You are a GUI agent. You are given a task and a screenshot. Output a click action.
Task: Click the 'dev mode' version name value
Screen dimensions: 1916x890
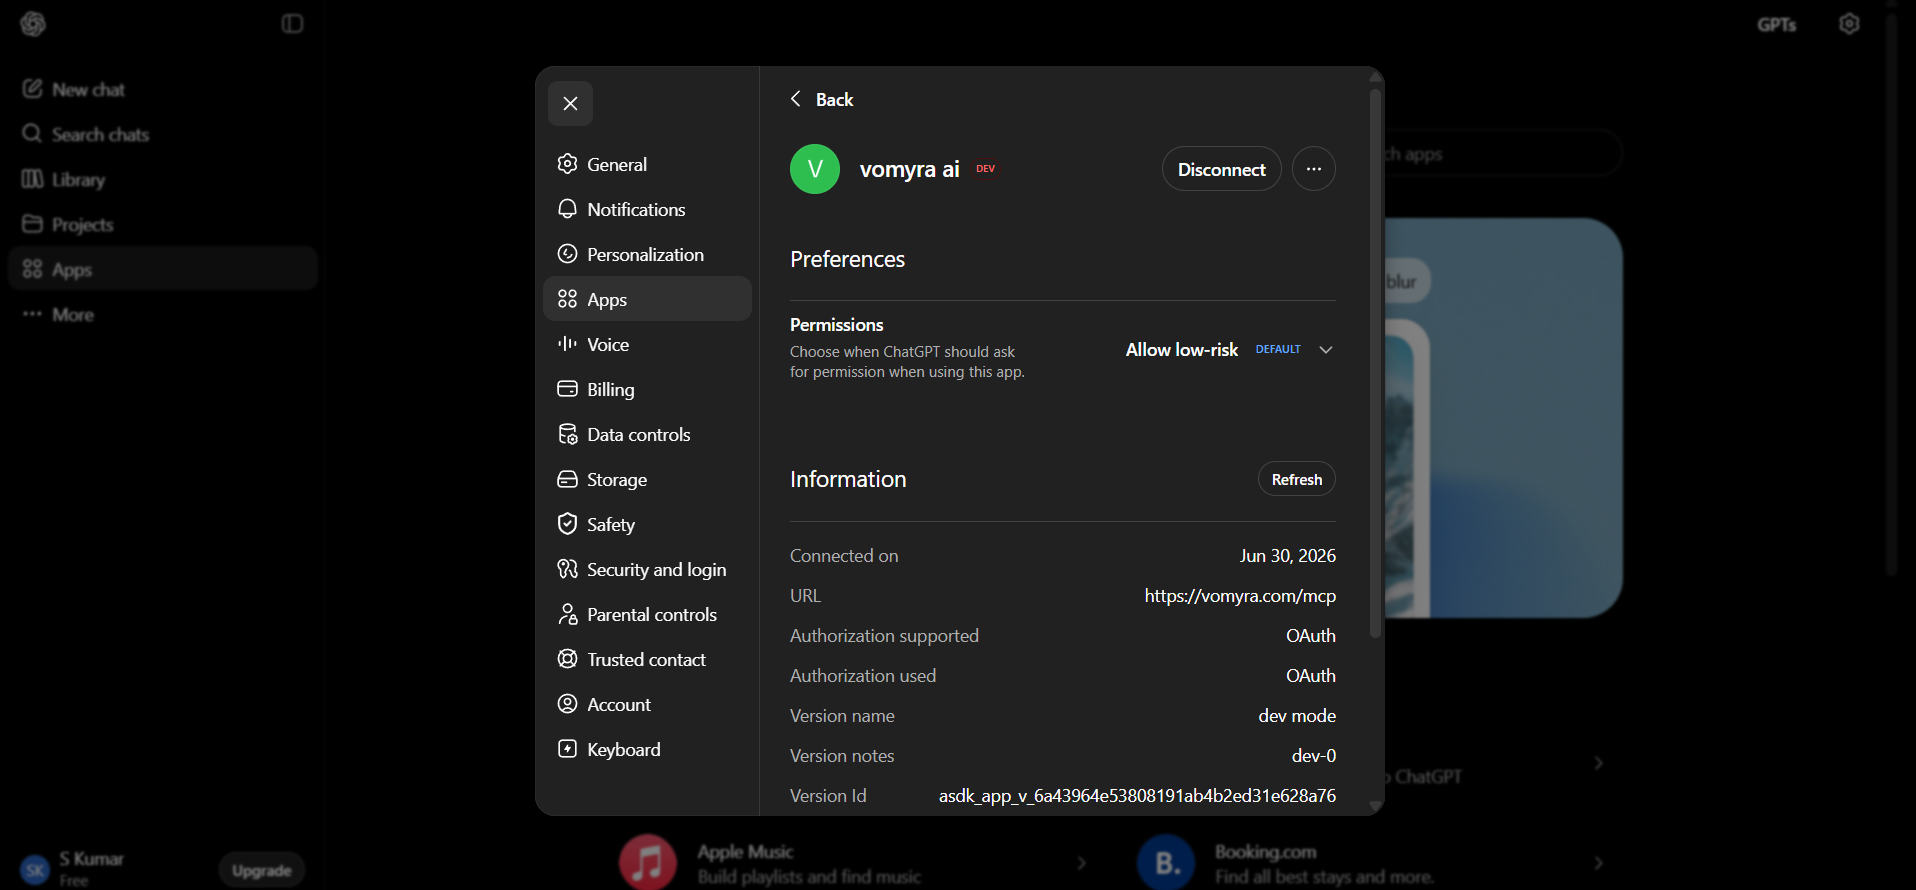coord(1297,716)
